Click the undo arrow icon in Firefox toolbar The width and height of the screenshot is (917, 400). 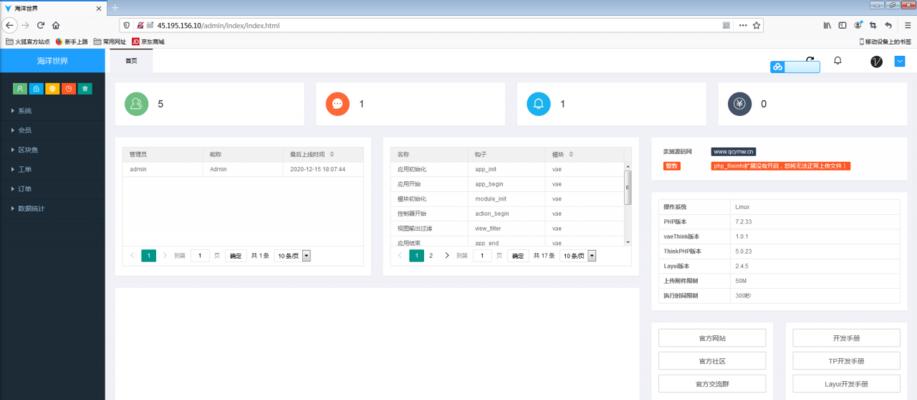(888, 25)
